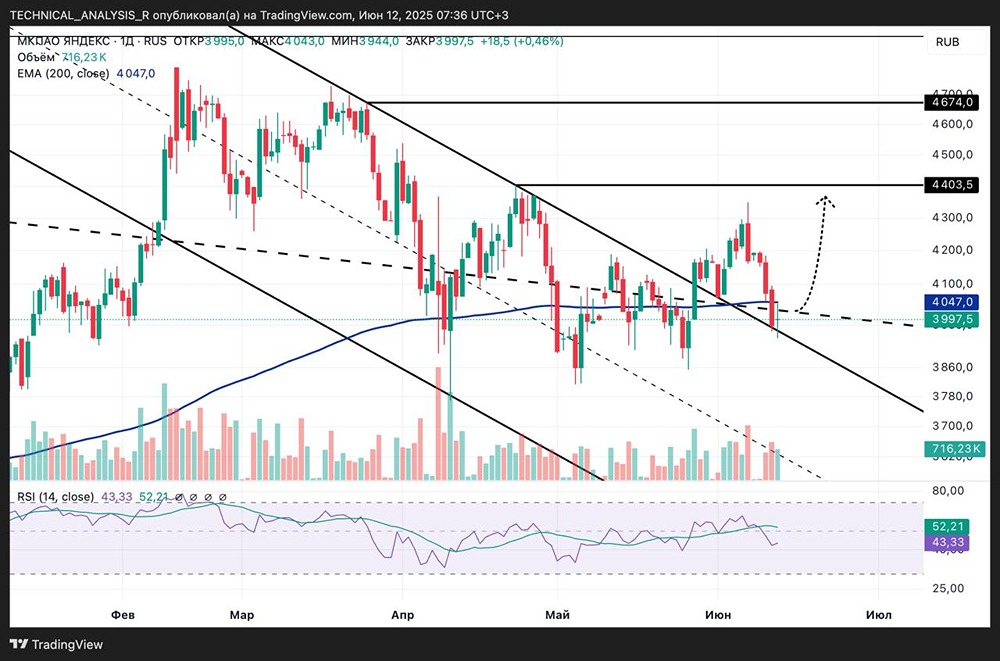Click the ОТКР 3995,0 open value

pos(207,41)
